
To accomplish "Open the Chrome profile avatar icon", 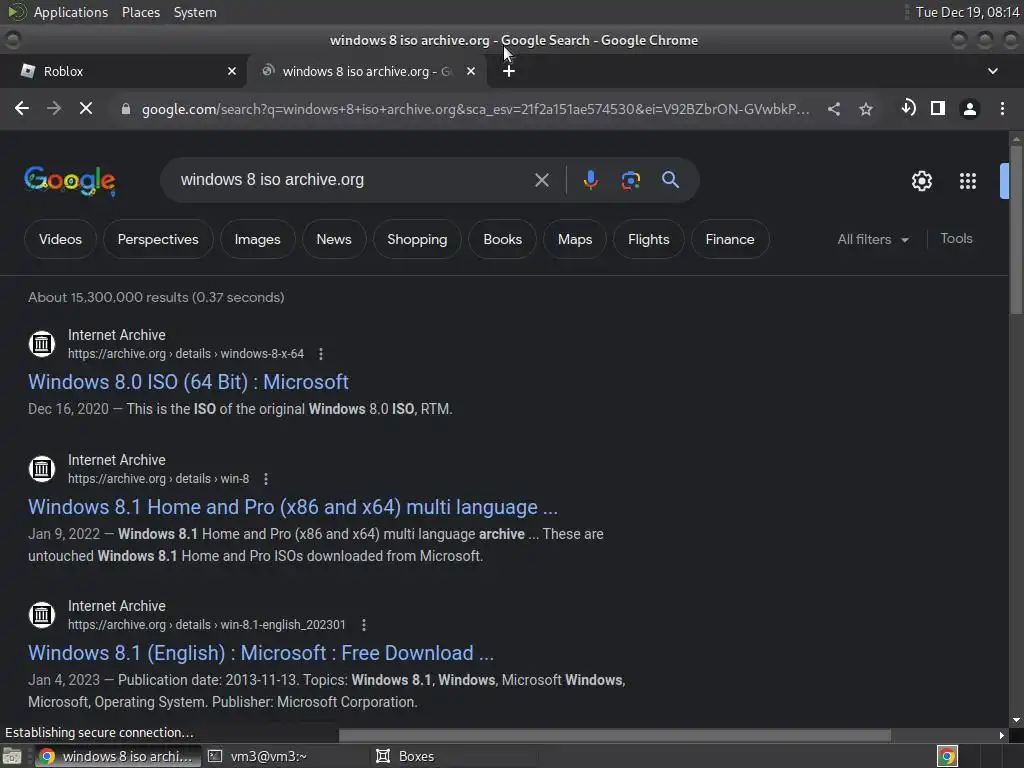I will (x=970, y=109).
